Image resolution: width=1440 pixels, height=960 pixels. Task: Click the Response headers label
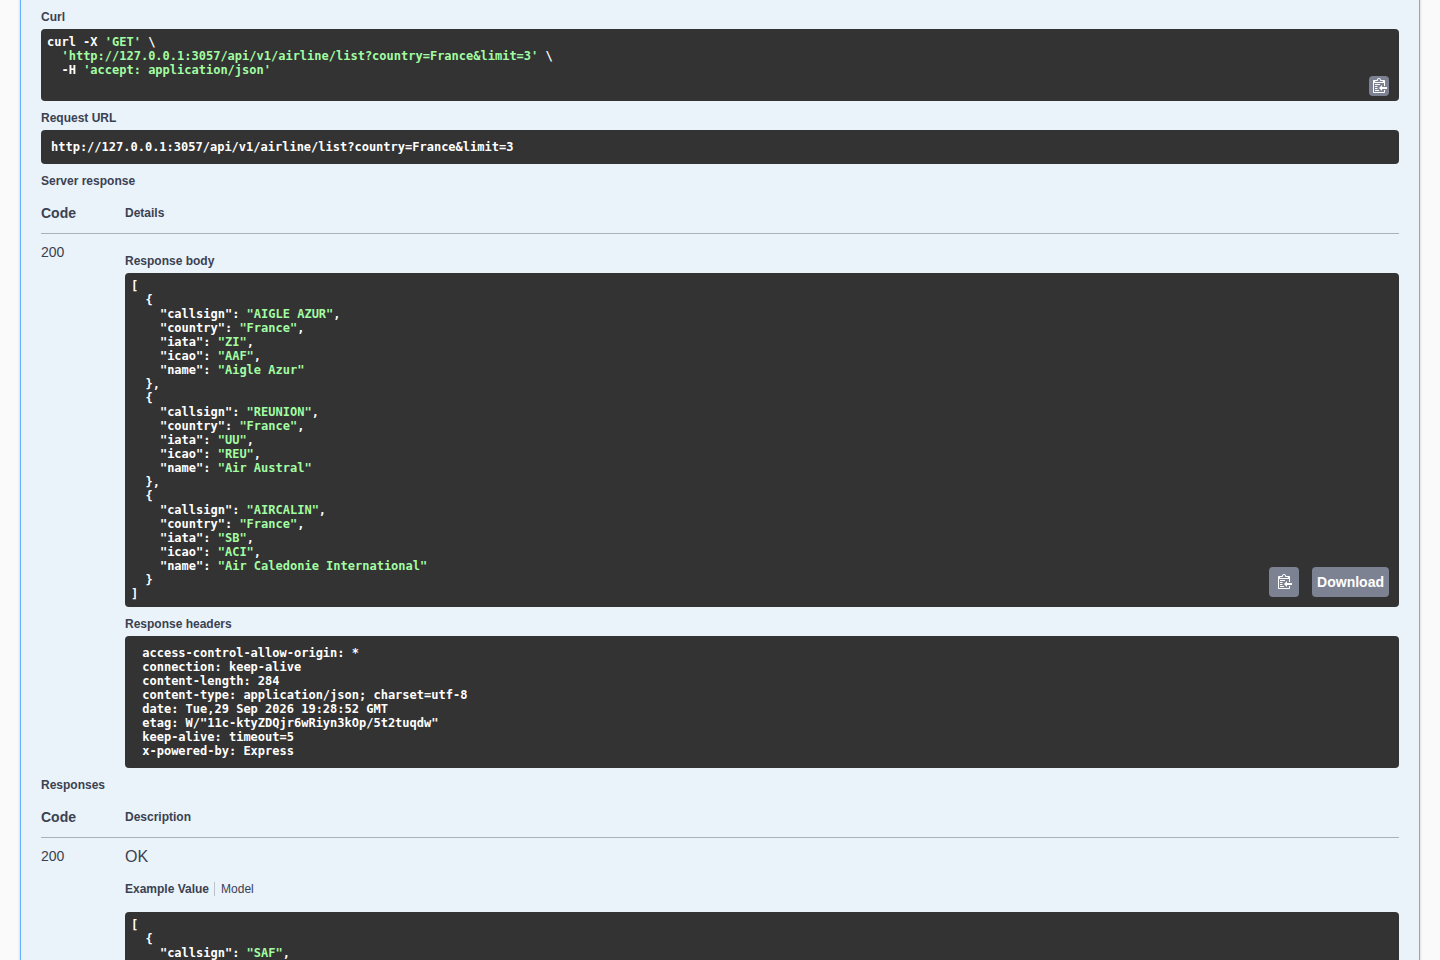[x=178, y=624]
